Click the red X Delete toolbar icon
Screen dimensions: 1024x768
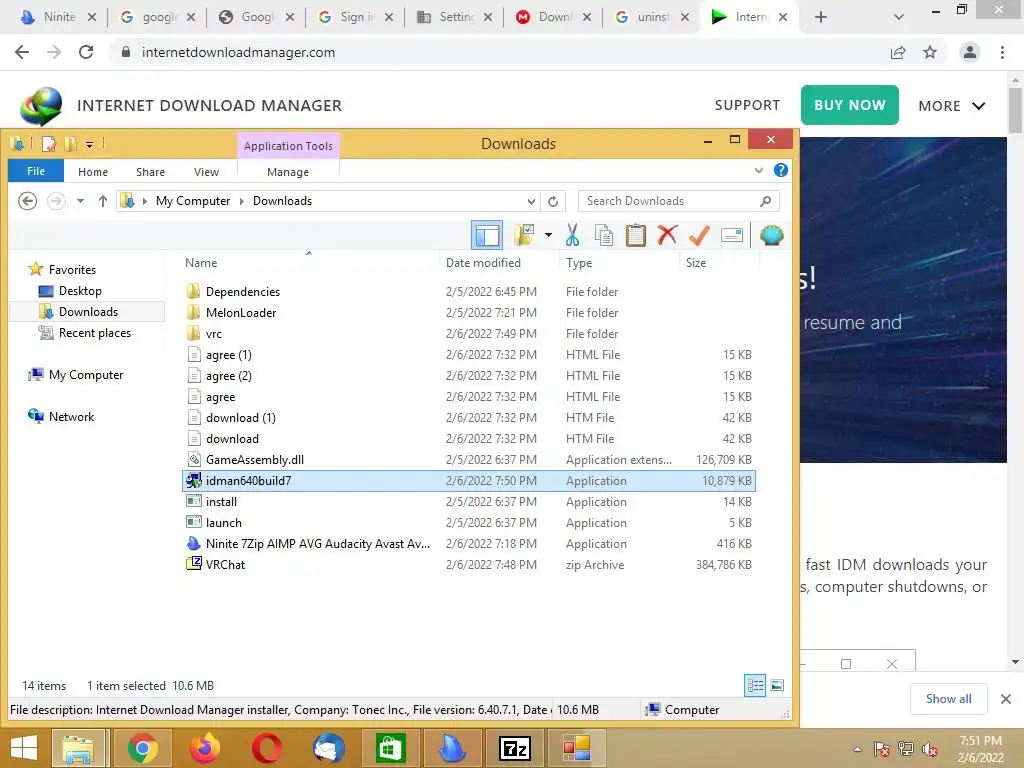pyautogui.click(x=667, y=234)
